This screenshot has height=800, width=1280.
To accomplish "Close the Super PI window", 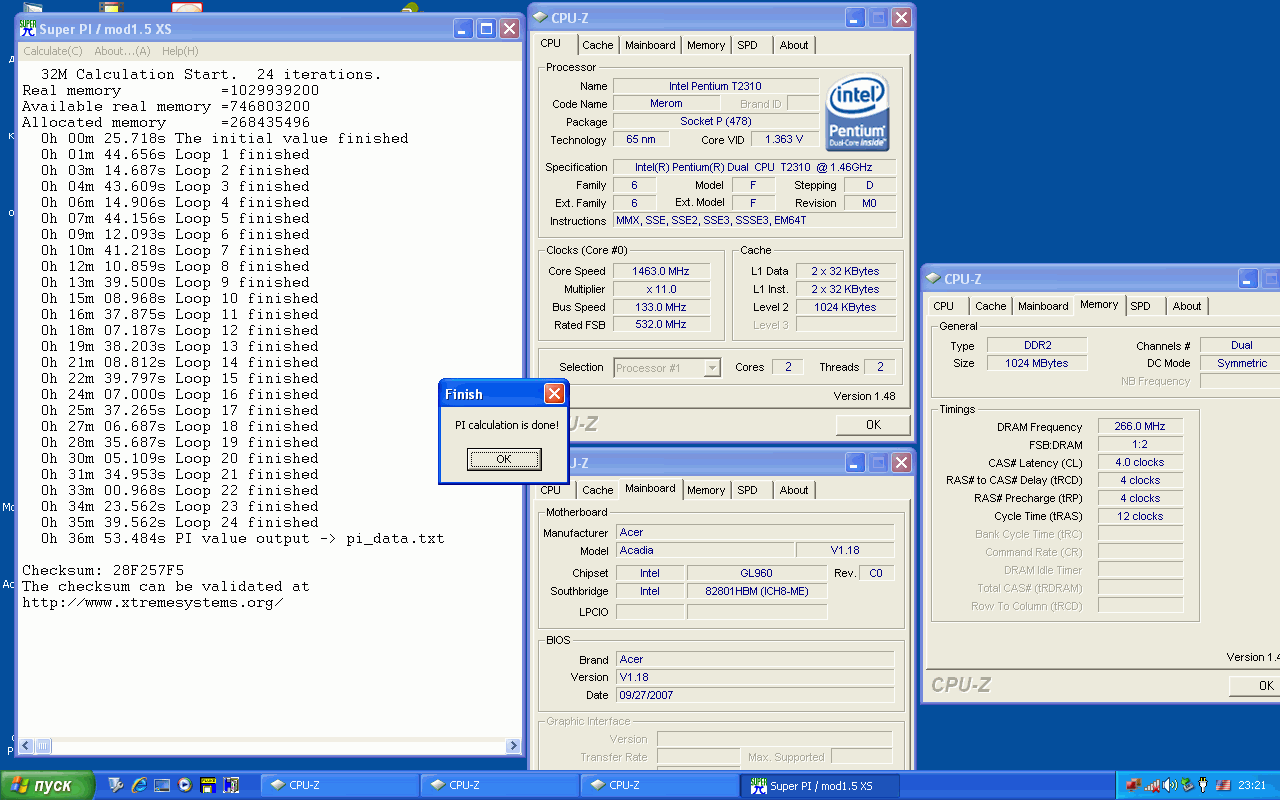I will pos(509,29).
